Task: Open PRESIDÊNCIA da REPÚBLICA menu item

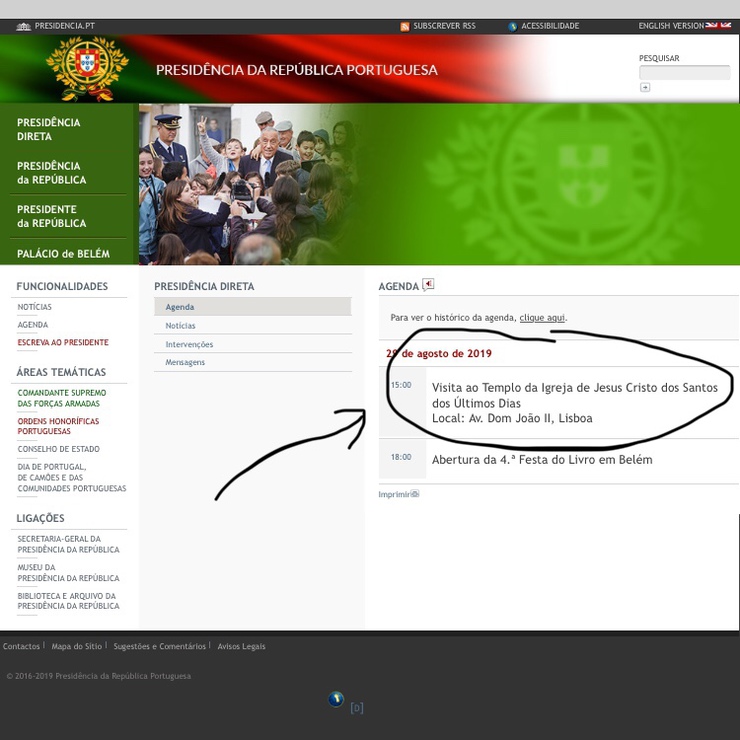Action: tap(51, 173)
